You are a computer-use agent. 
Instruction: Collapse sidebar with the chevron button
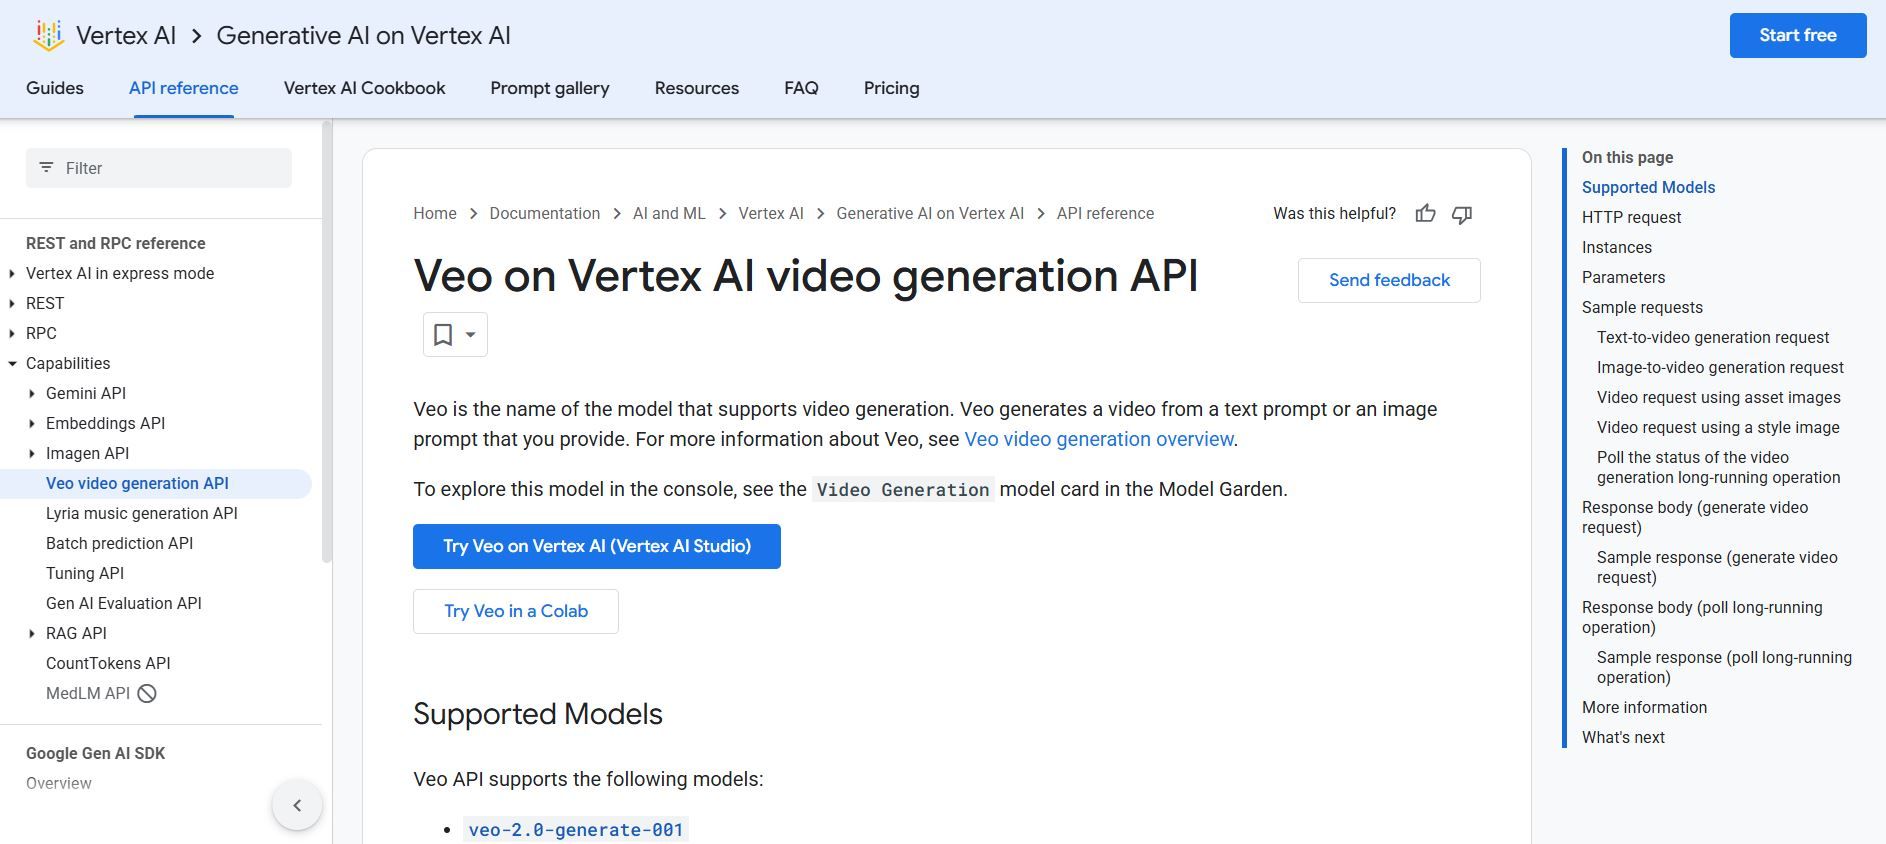point(297,805)
